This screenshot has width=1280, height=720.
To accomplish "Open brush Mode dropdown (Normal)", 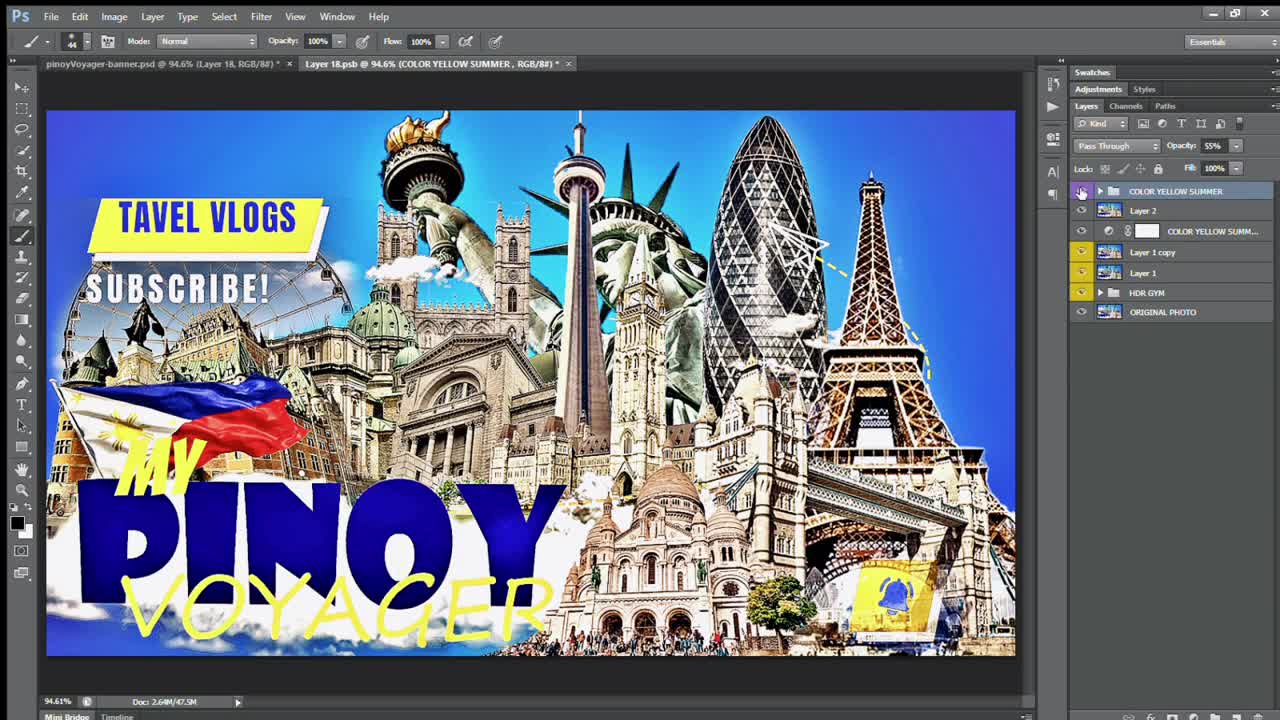I will 207,41.
